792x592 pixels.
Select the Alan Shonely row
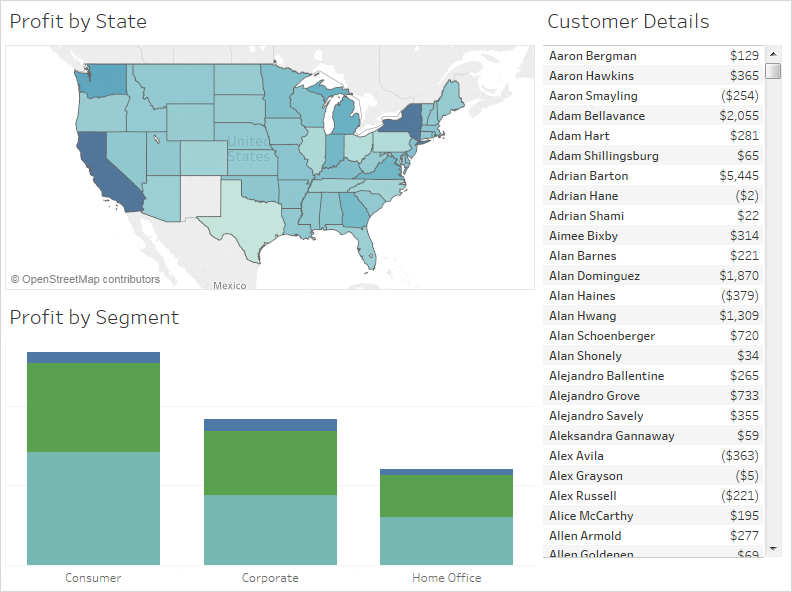click(653, 356)
